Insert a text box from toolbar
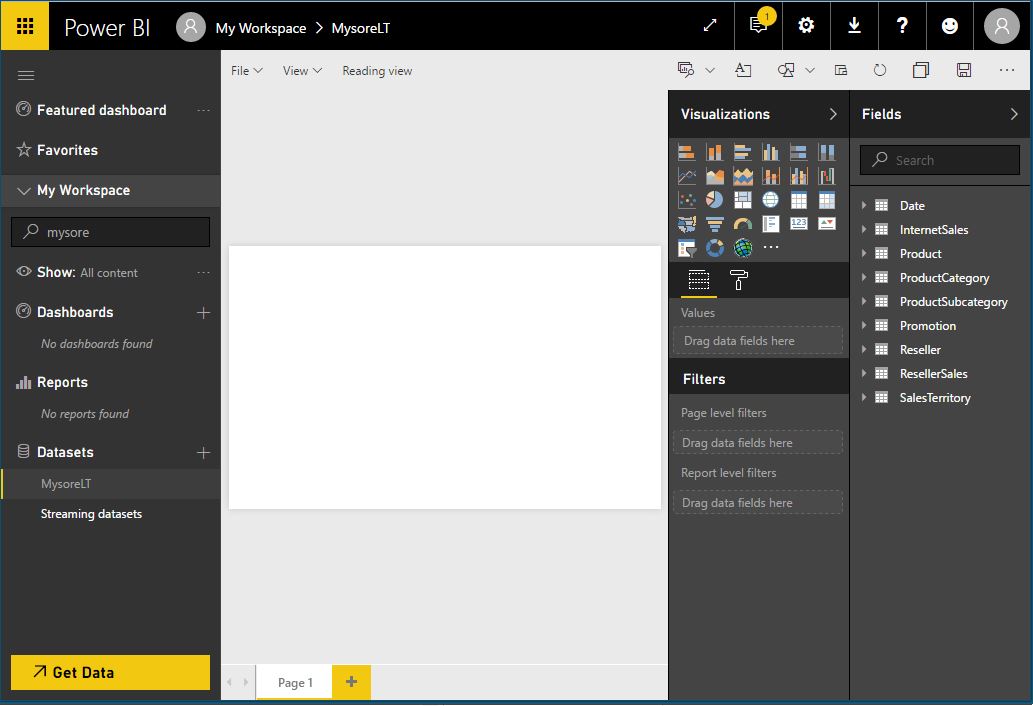The image size is (1033, 706). pyautogui.click(x=743, y=70)
